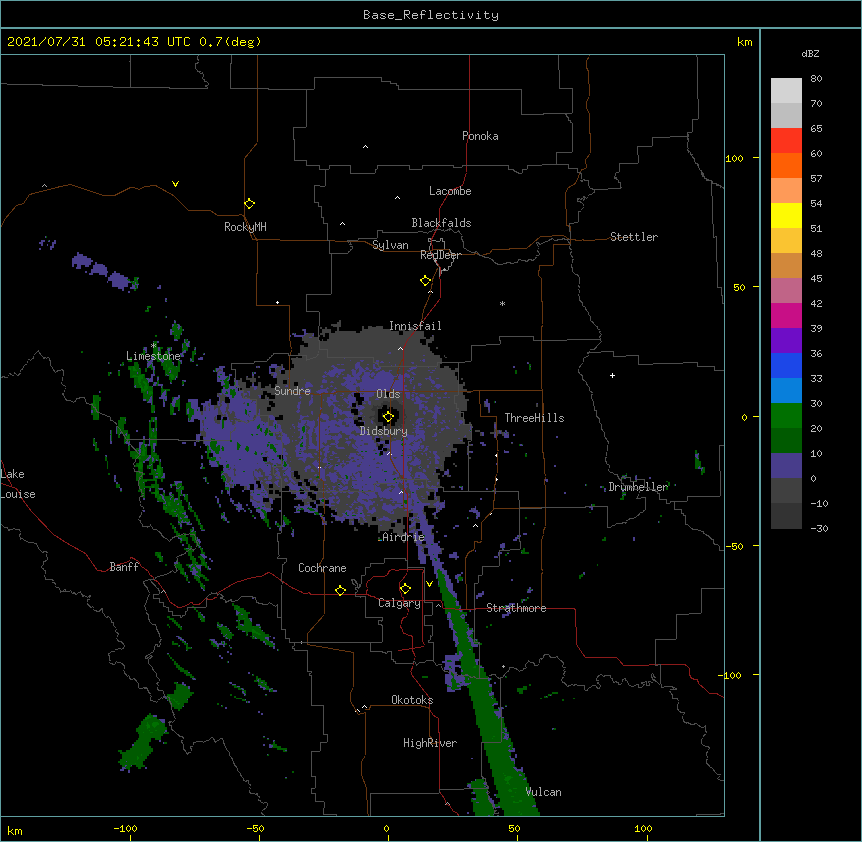Image resolution: width=862 pixels, height=842 pixels.
Task: Select the 50 tick label on the horizontal axis
Action: (x=514, y=828)
